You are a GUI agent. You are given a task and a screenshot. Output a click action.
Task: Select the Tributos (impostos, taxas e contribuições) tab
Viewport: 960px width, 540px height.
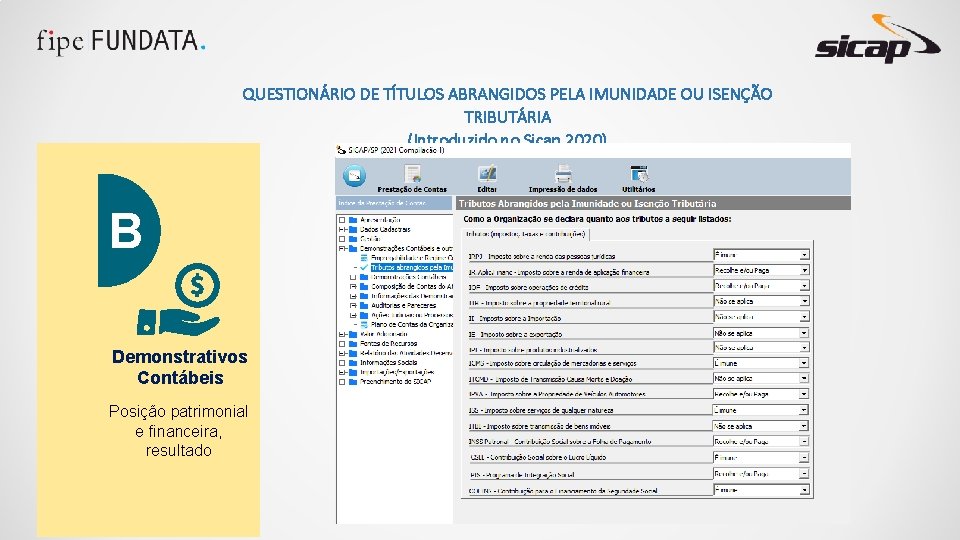pos(525,234)
